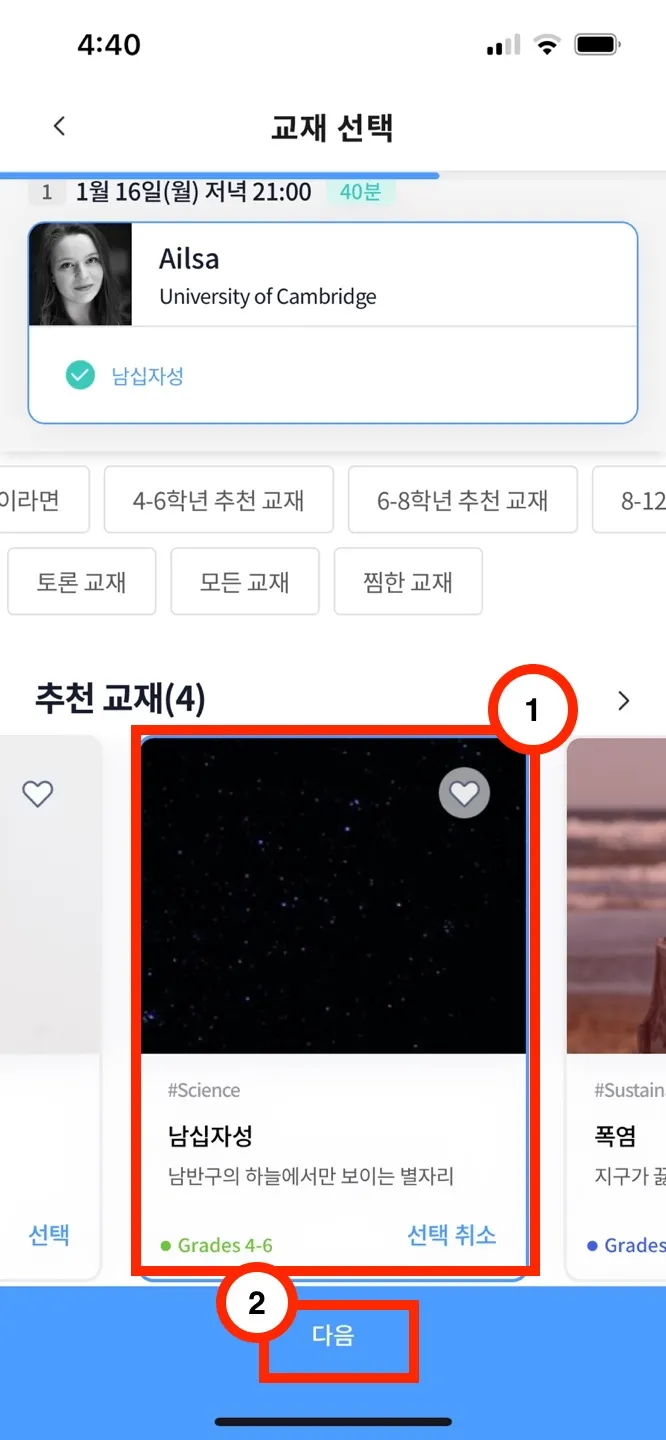
Task: Tap the blue progress bar under header
Action: pos(219,175)
